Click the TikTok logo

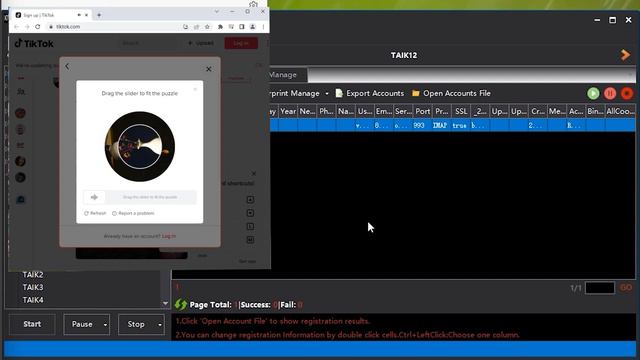pos(34,43)
